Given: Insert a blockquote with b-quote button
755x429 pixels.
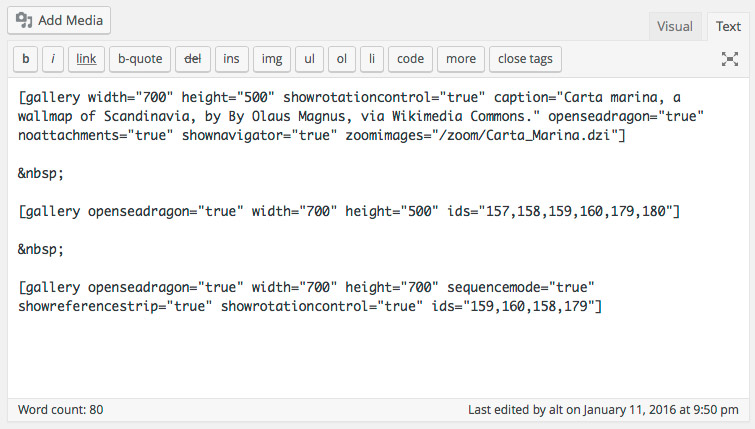Looking at the screenshot, I should pos(140,59).
